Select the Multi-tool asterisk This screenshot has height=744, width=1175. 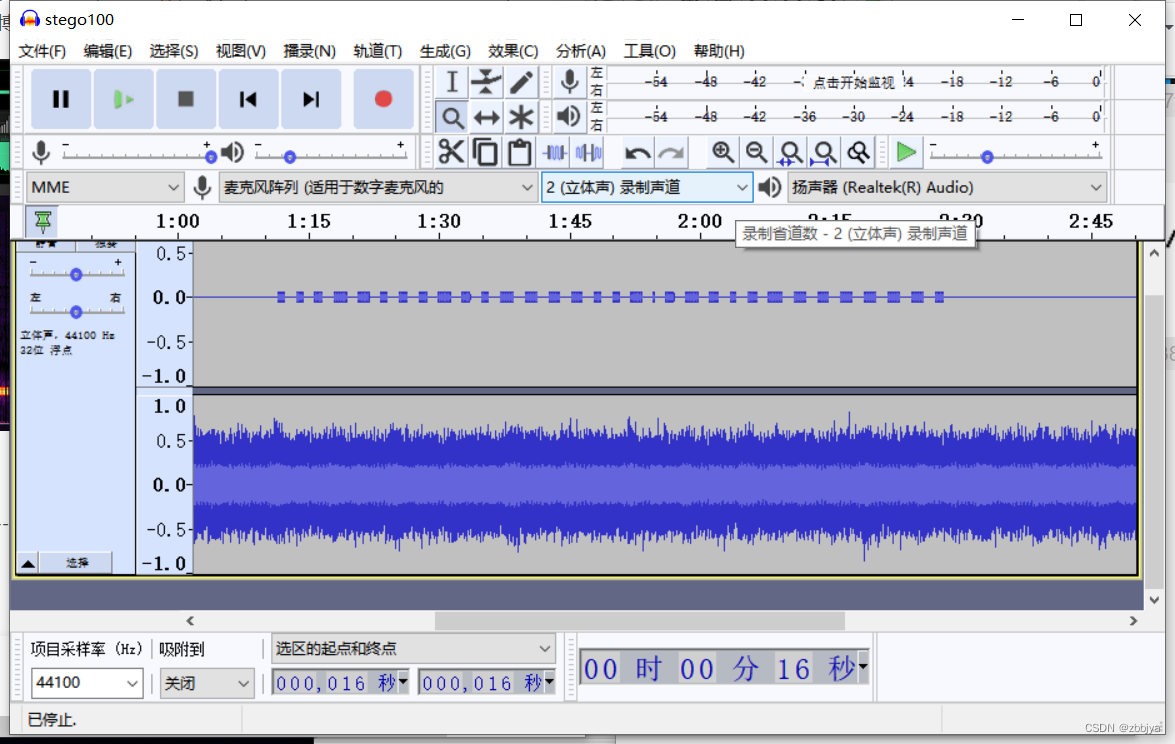pyautogui.click(x=521, y=117)
